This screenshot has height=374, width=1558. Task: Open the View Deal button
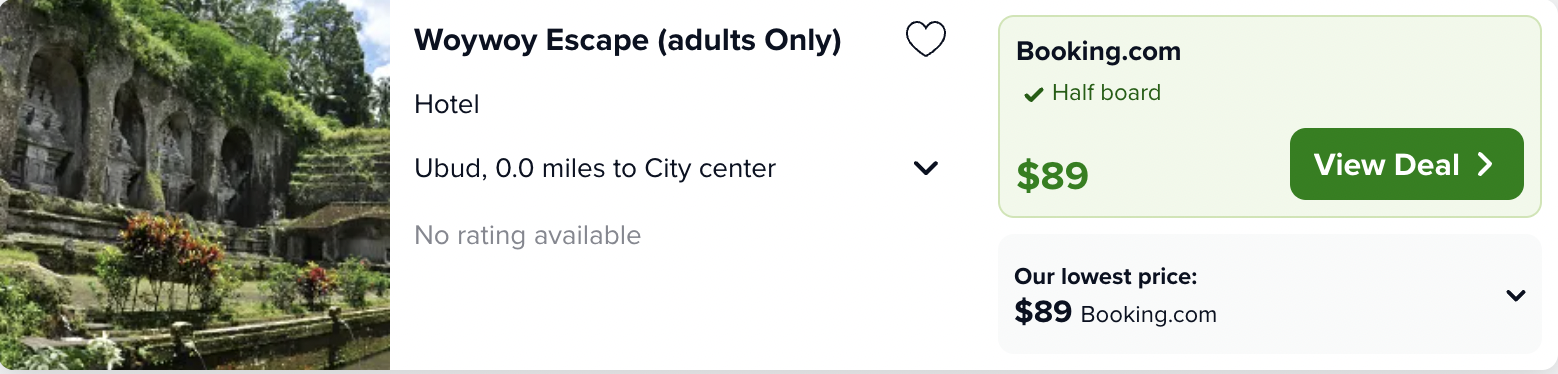coord(1406,164)
